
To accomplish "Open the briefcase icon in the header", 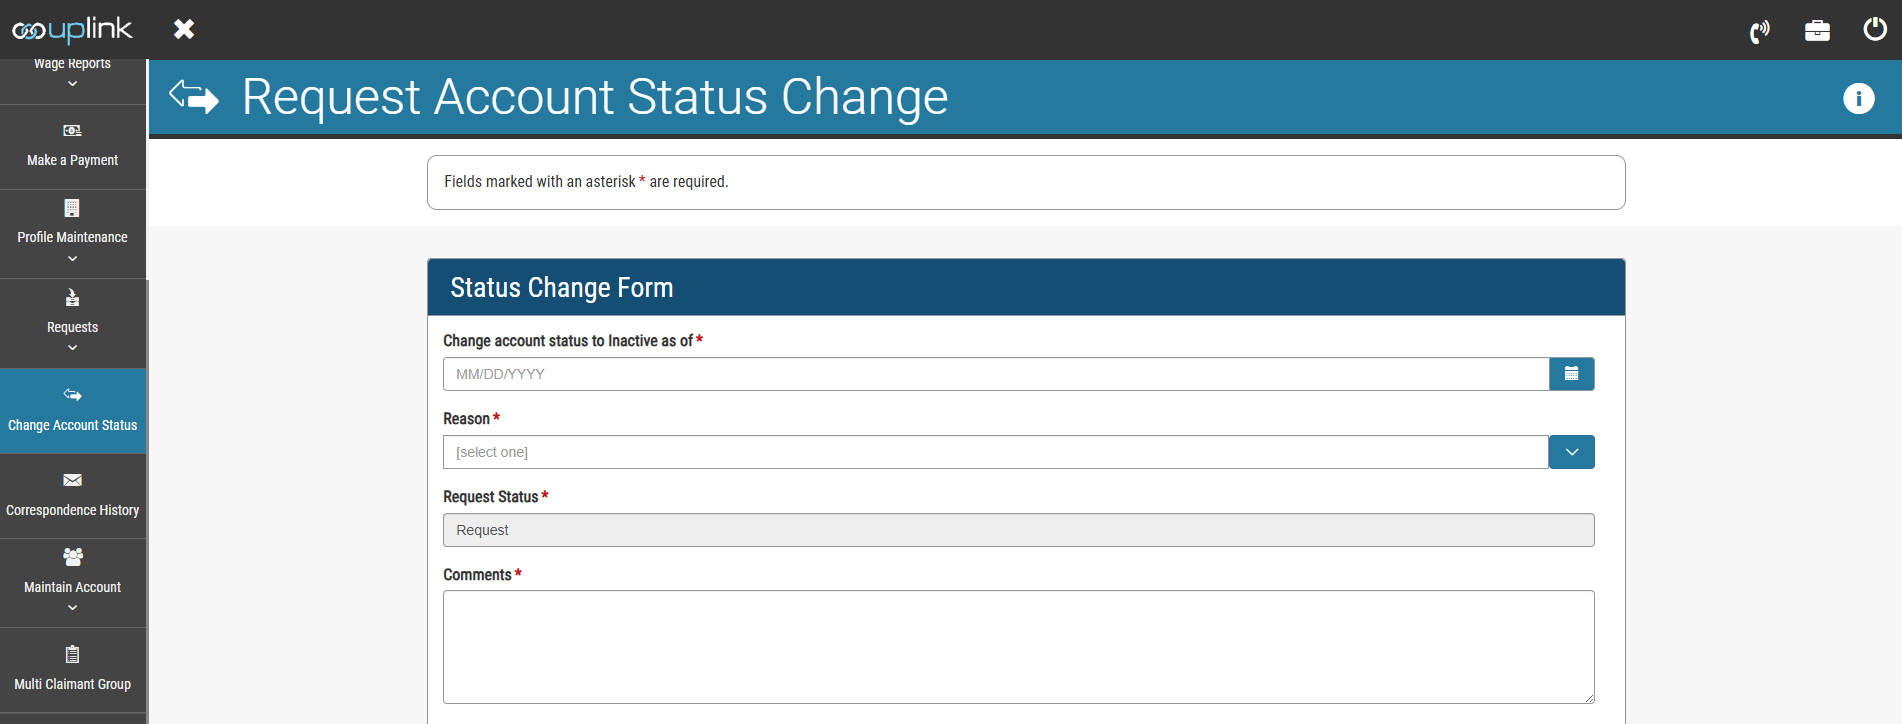I will tap(1817, 30).
